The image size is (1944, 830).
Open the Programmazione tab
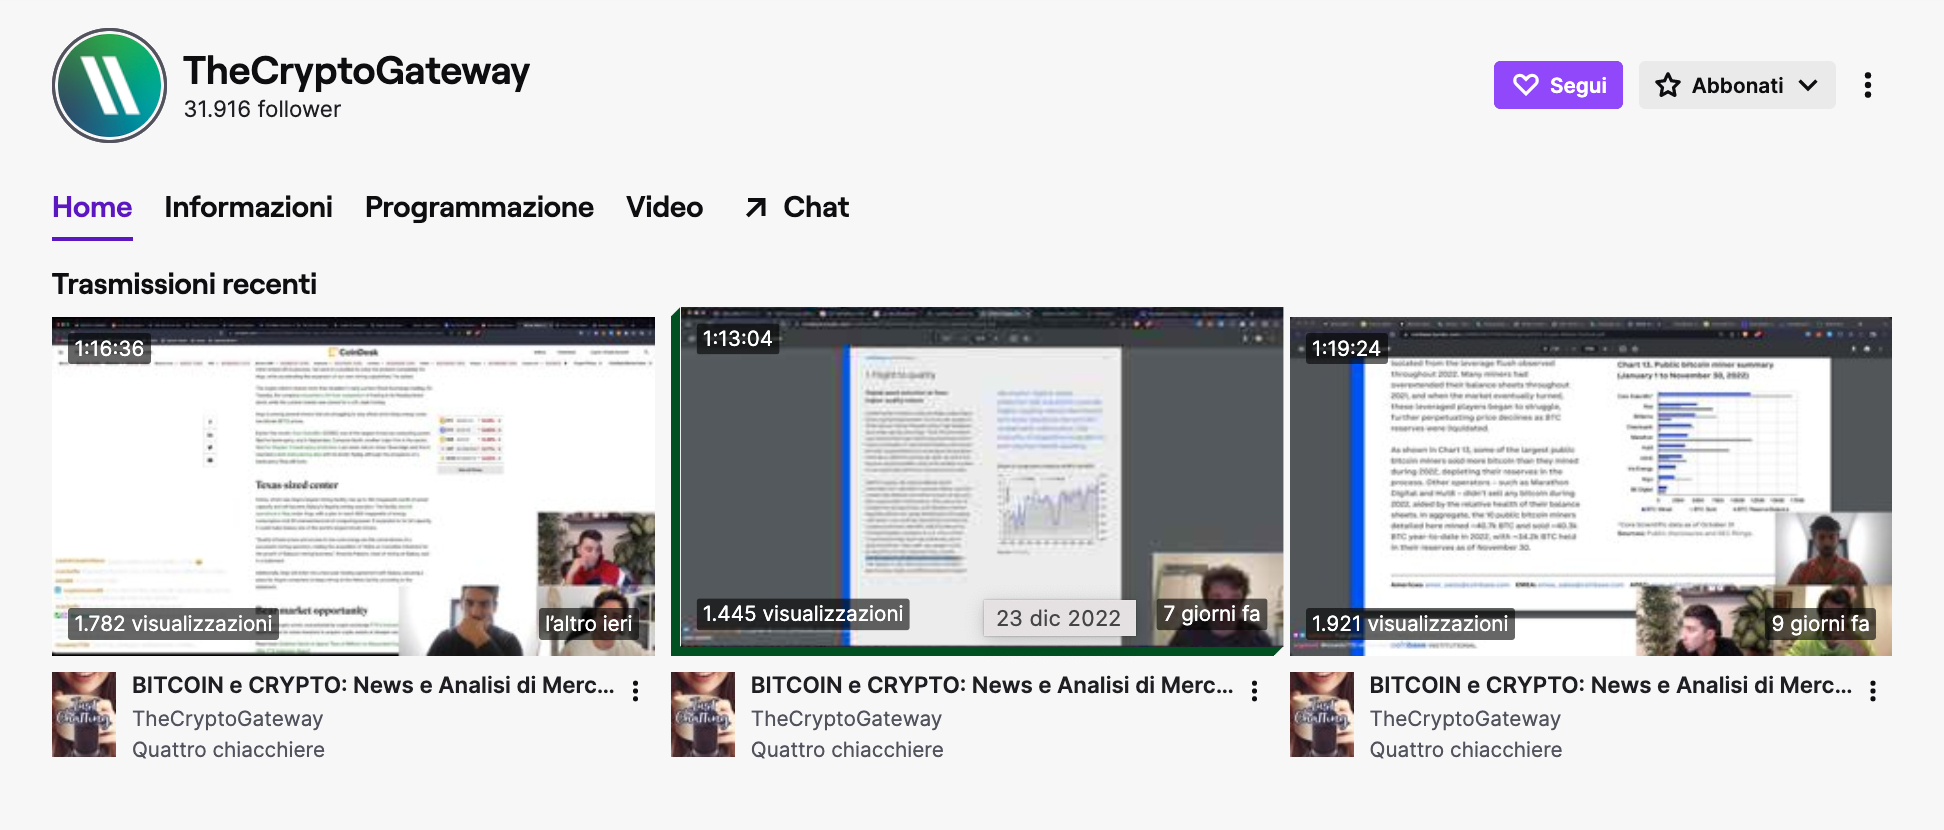(x=479, y=207)
